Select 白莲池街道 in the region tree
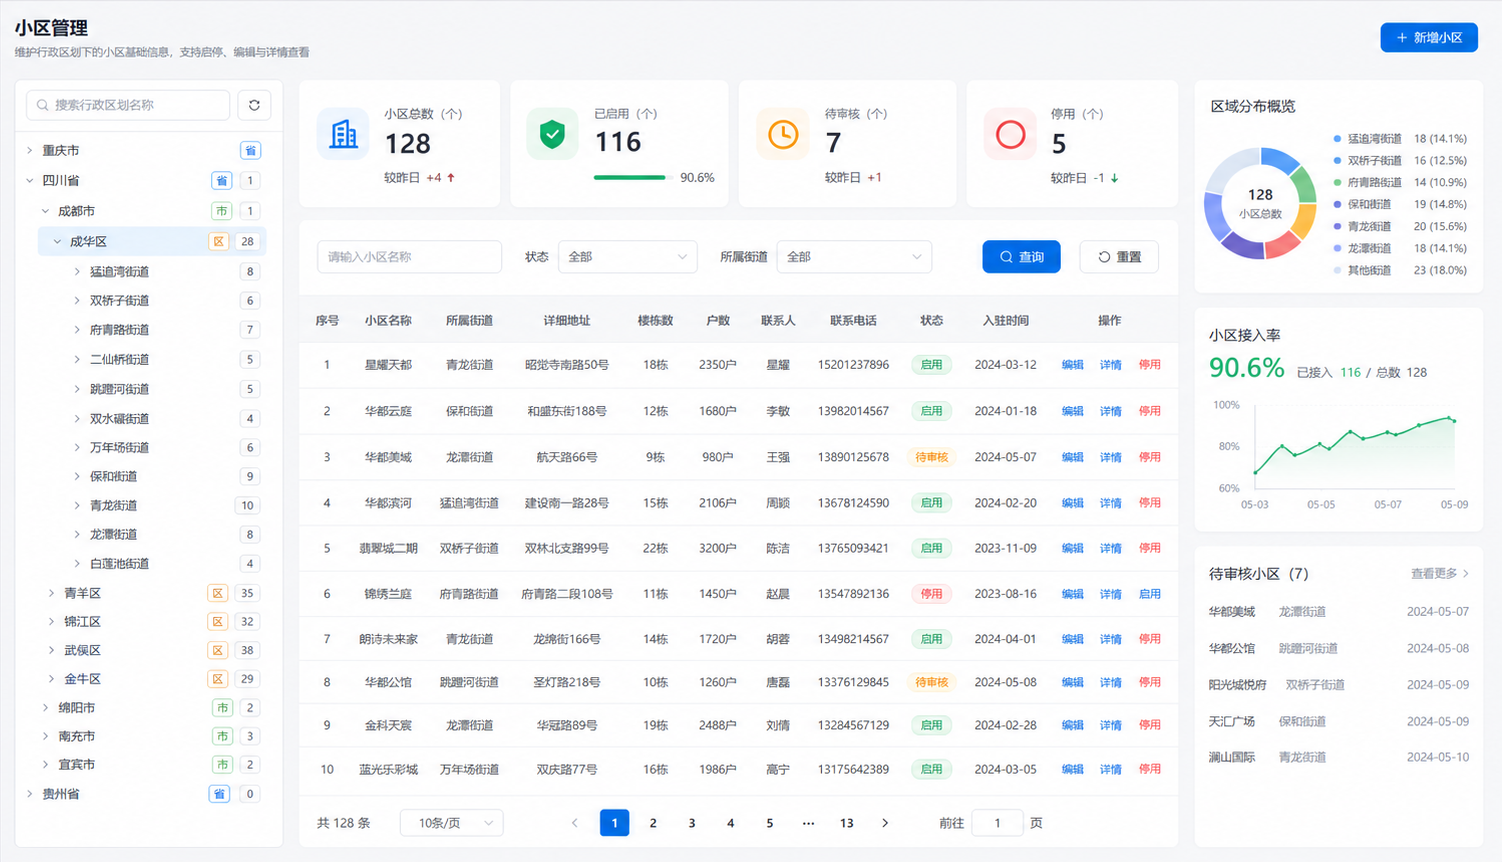This screenshot has width=1502, height=862. [119, 563]
